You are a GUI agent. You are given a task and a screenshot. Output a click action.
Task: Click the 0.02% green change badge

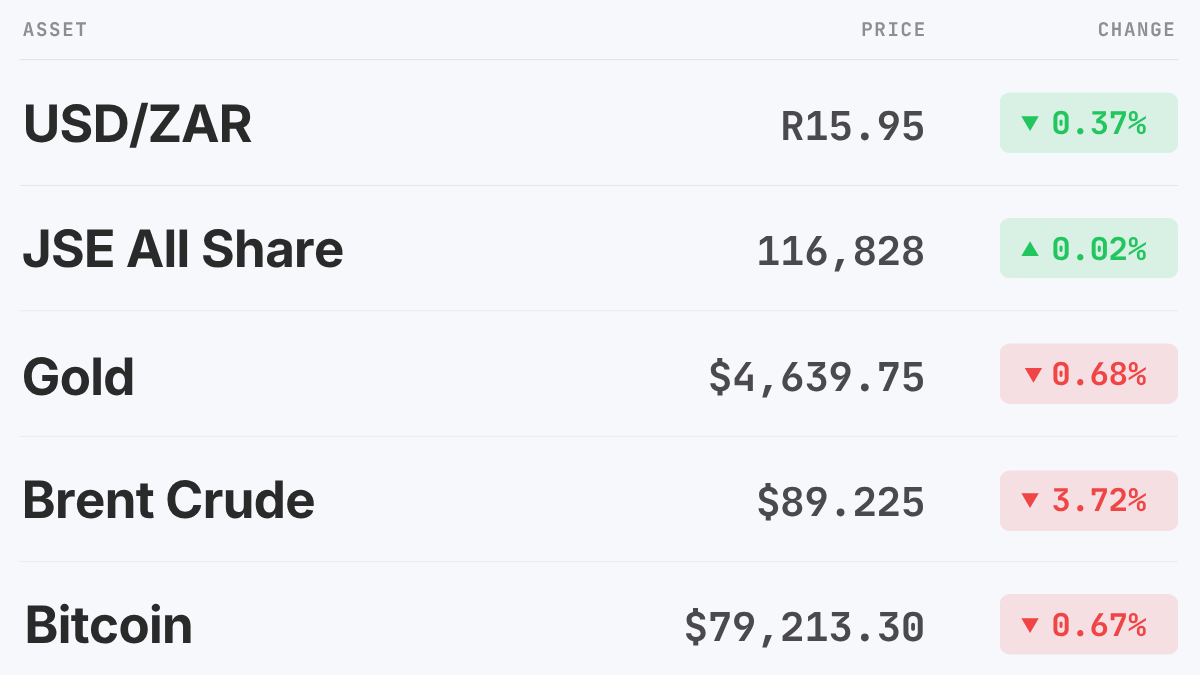pyautogui.click(x=1089, y=248)
